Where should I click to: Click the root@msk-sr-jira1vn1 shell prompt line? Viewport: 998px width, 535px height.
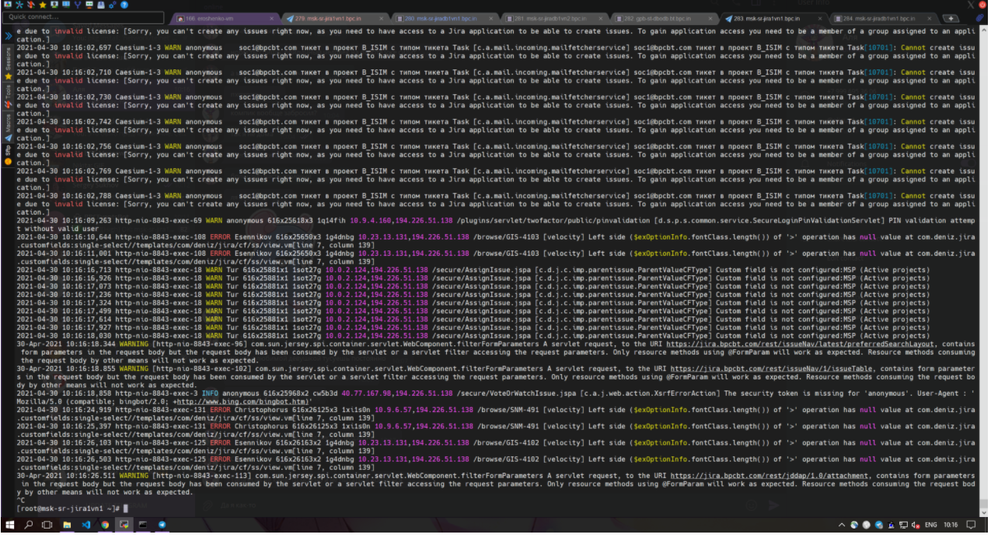coord(72,508)
